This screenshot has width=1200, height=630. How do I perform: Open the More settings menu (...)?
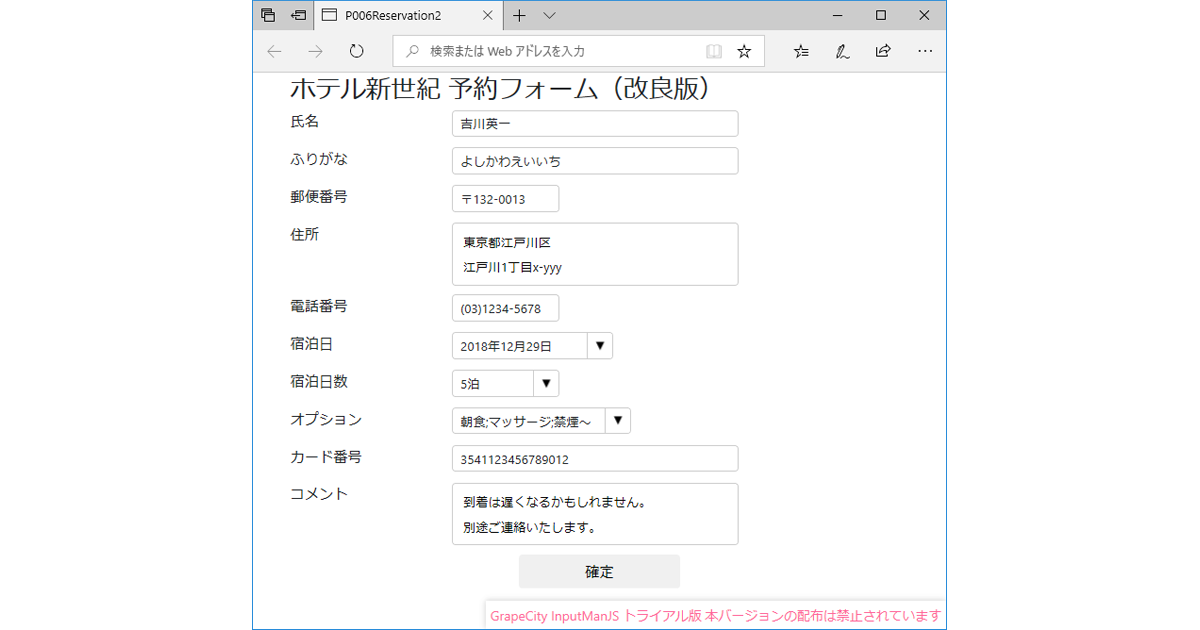click(925, 51)
